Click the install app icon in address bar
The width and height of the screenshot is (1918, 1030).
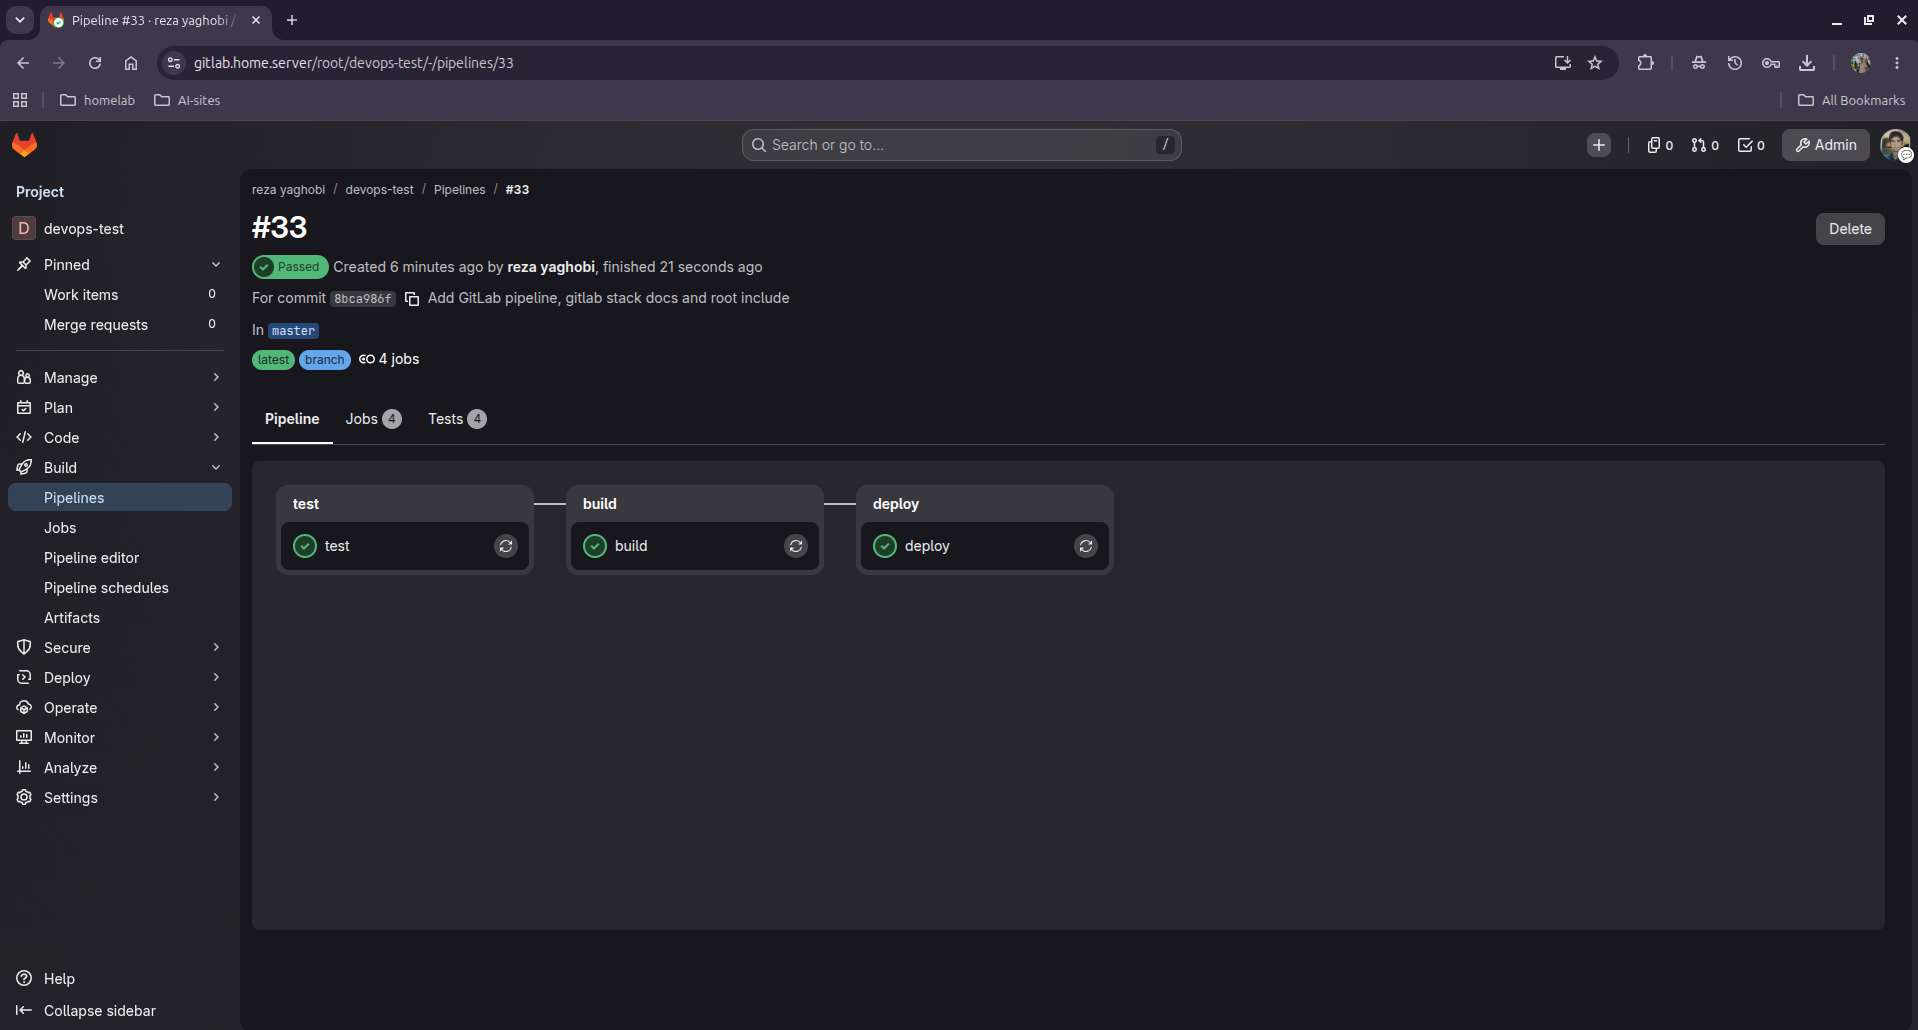(x=1563, y=63)
